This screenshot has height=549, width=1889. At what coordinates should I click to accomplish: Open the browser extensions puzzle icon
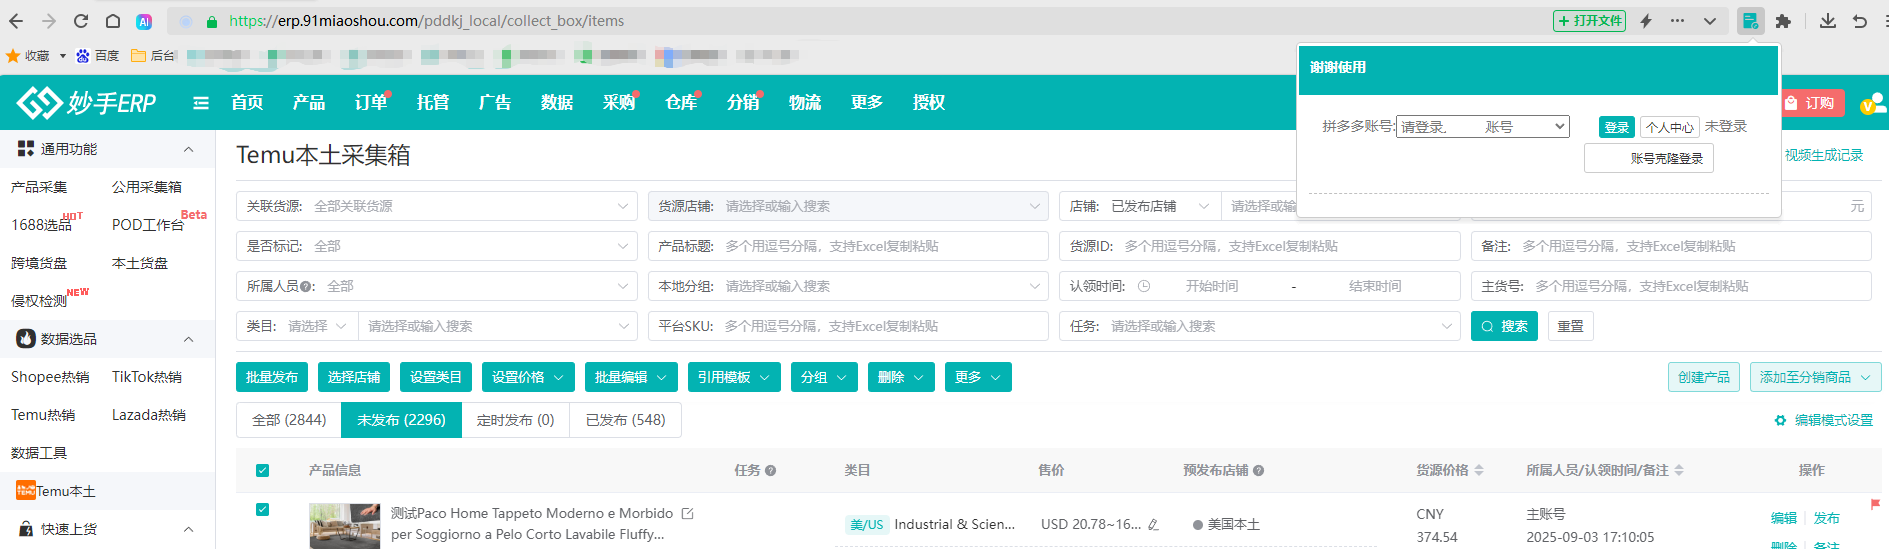[1783, 21]
